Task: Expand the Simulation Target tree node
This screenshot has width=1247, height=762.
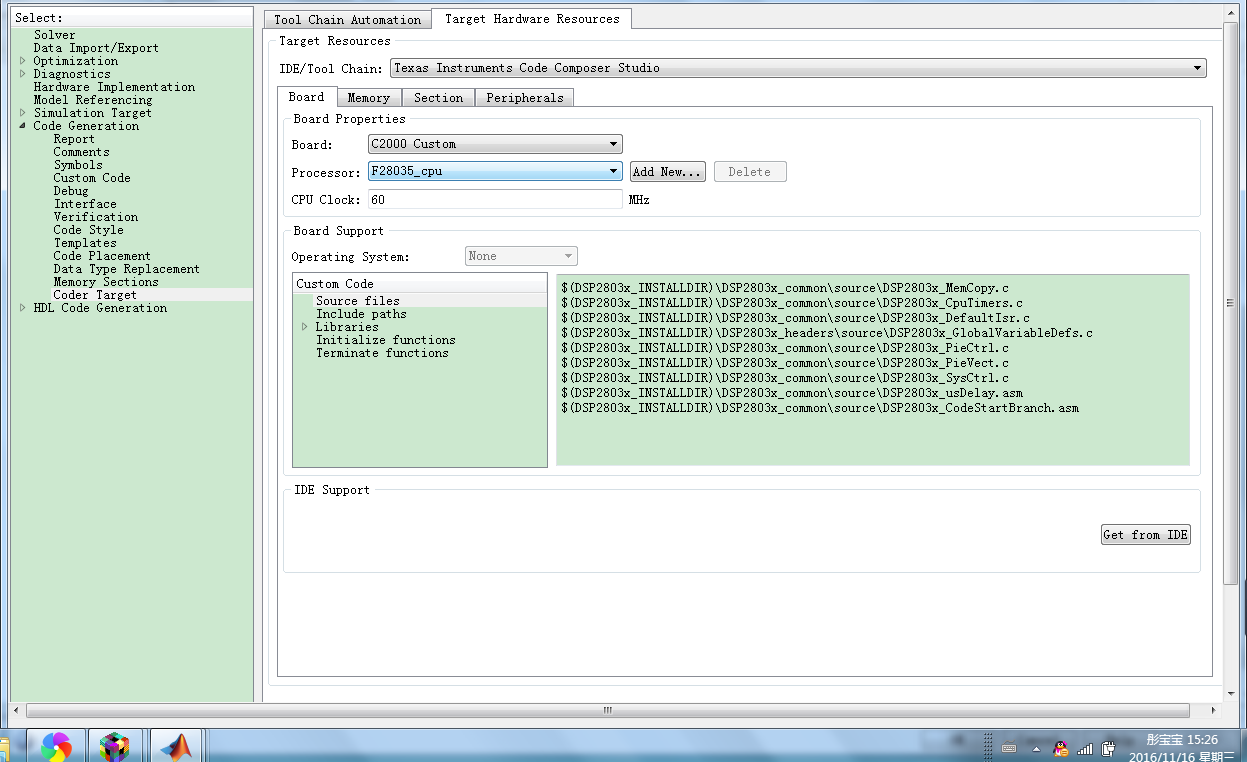Action: (23, 113)
